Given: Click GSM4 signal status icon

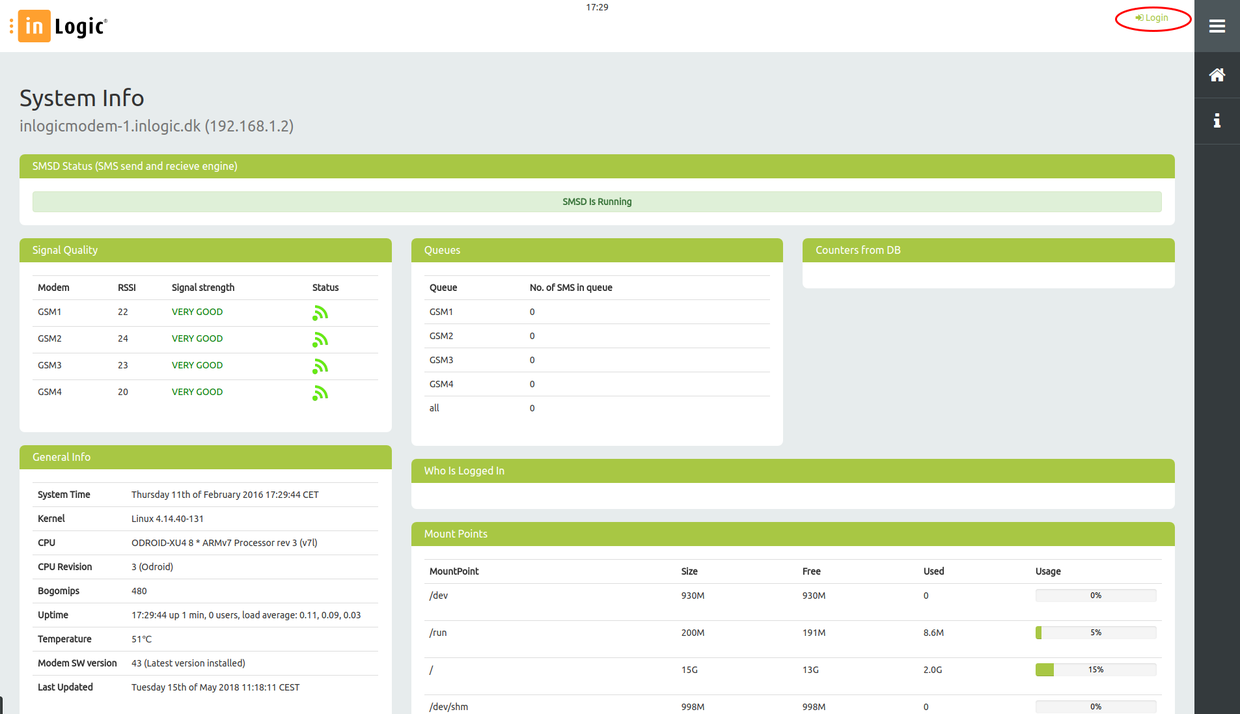Looking at the screenshot, I should tap(320, 393).
